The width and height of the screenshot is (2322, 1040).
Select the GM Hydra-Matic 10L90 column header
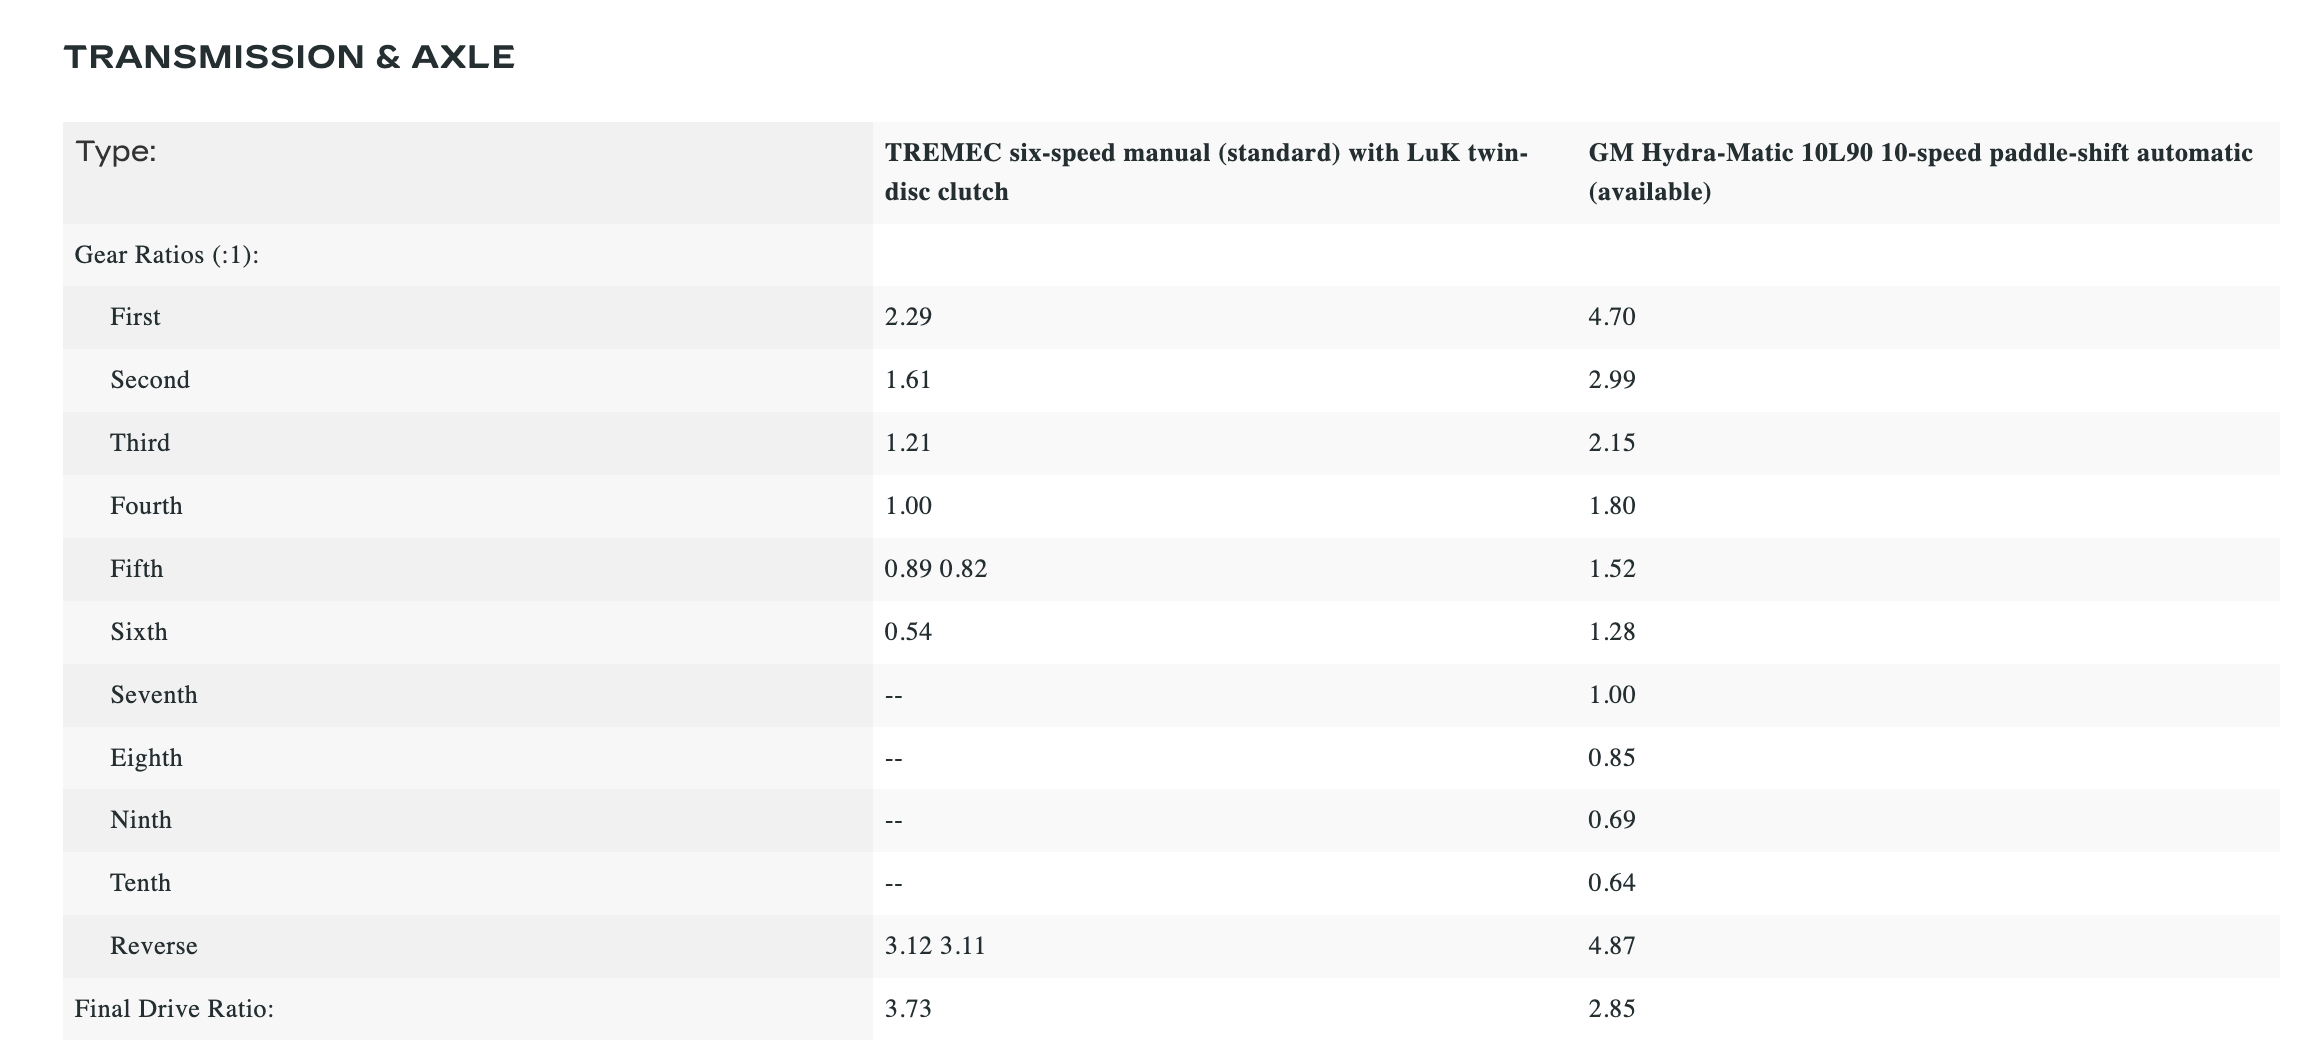1919,172
